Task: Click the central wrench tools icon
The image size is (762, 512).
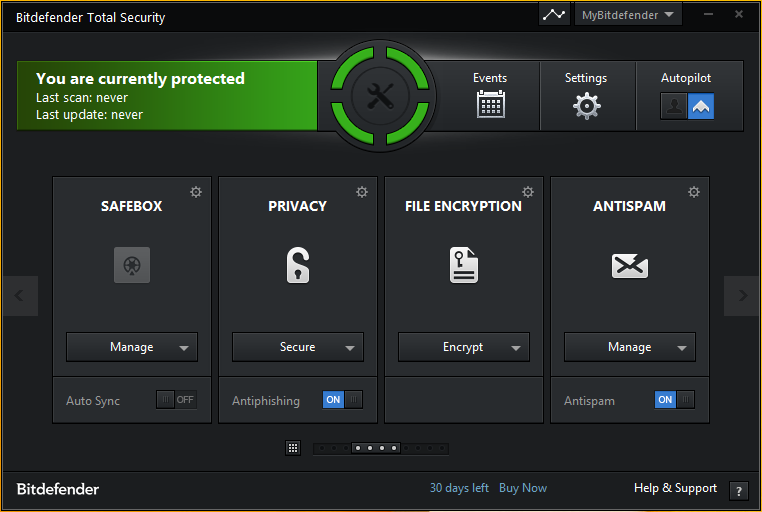Action: tap(381, 96)
